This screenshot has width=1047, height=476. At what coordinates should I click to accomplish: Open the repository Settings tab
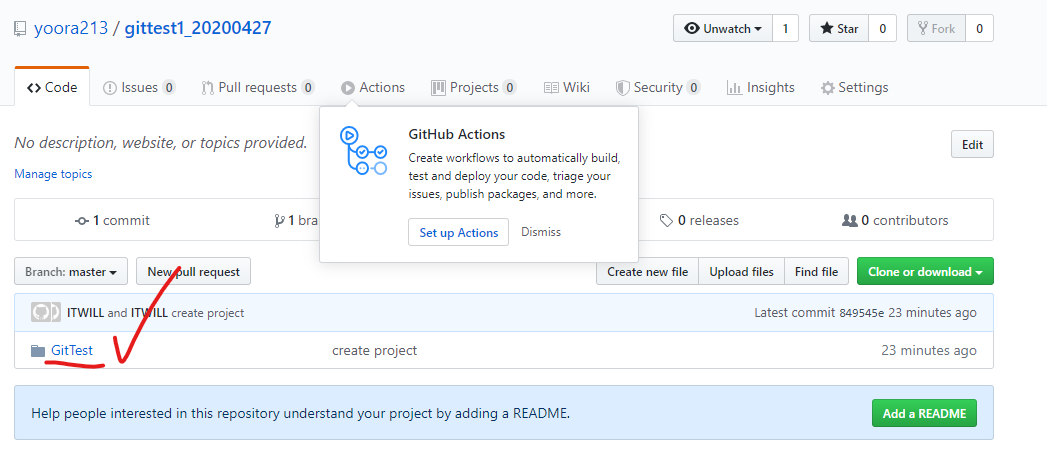pyautogui.click(x=855, y=87)
